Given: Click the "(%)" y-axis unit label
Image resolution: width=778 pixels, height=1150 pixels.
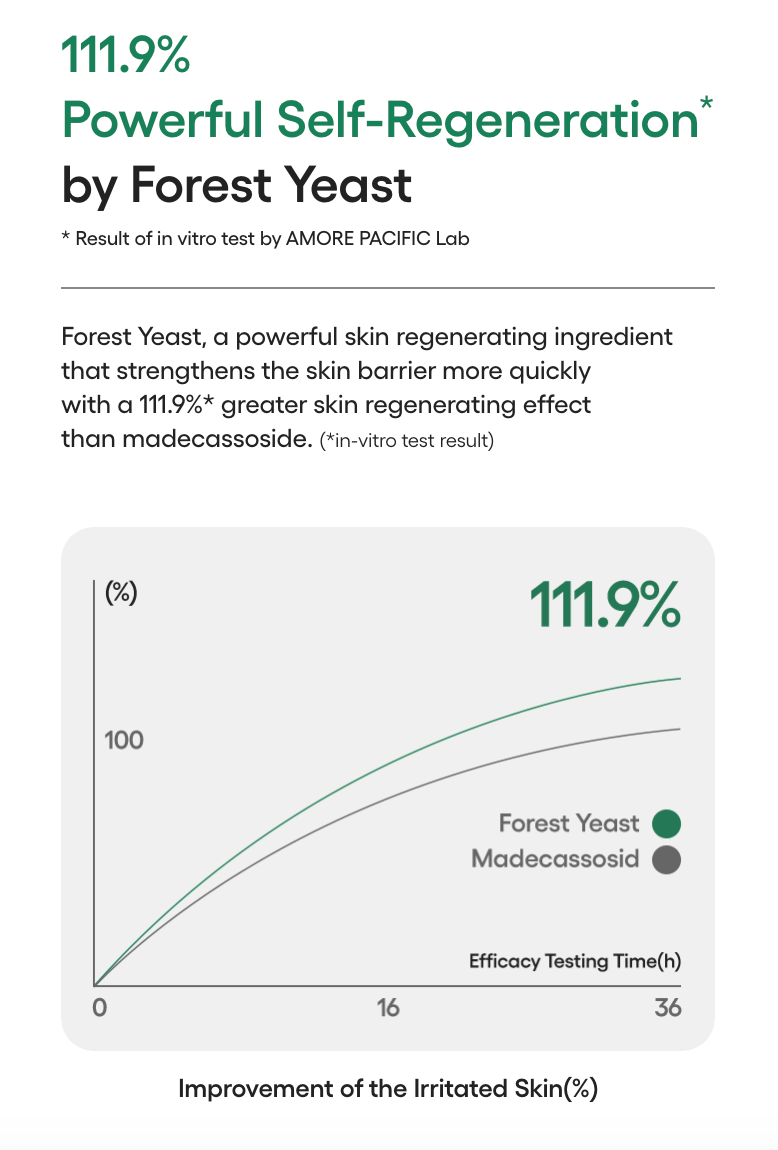Looking at the screenshot, I should 121,592.
